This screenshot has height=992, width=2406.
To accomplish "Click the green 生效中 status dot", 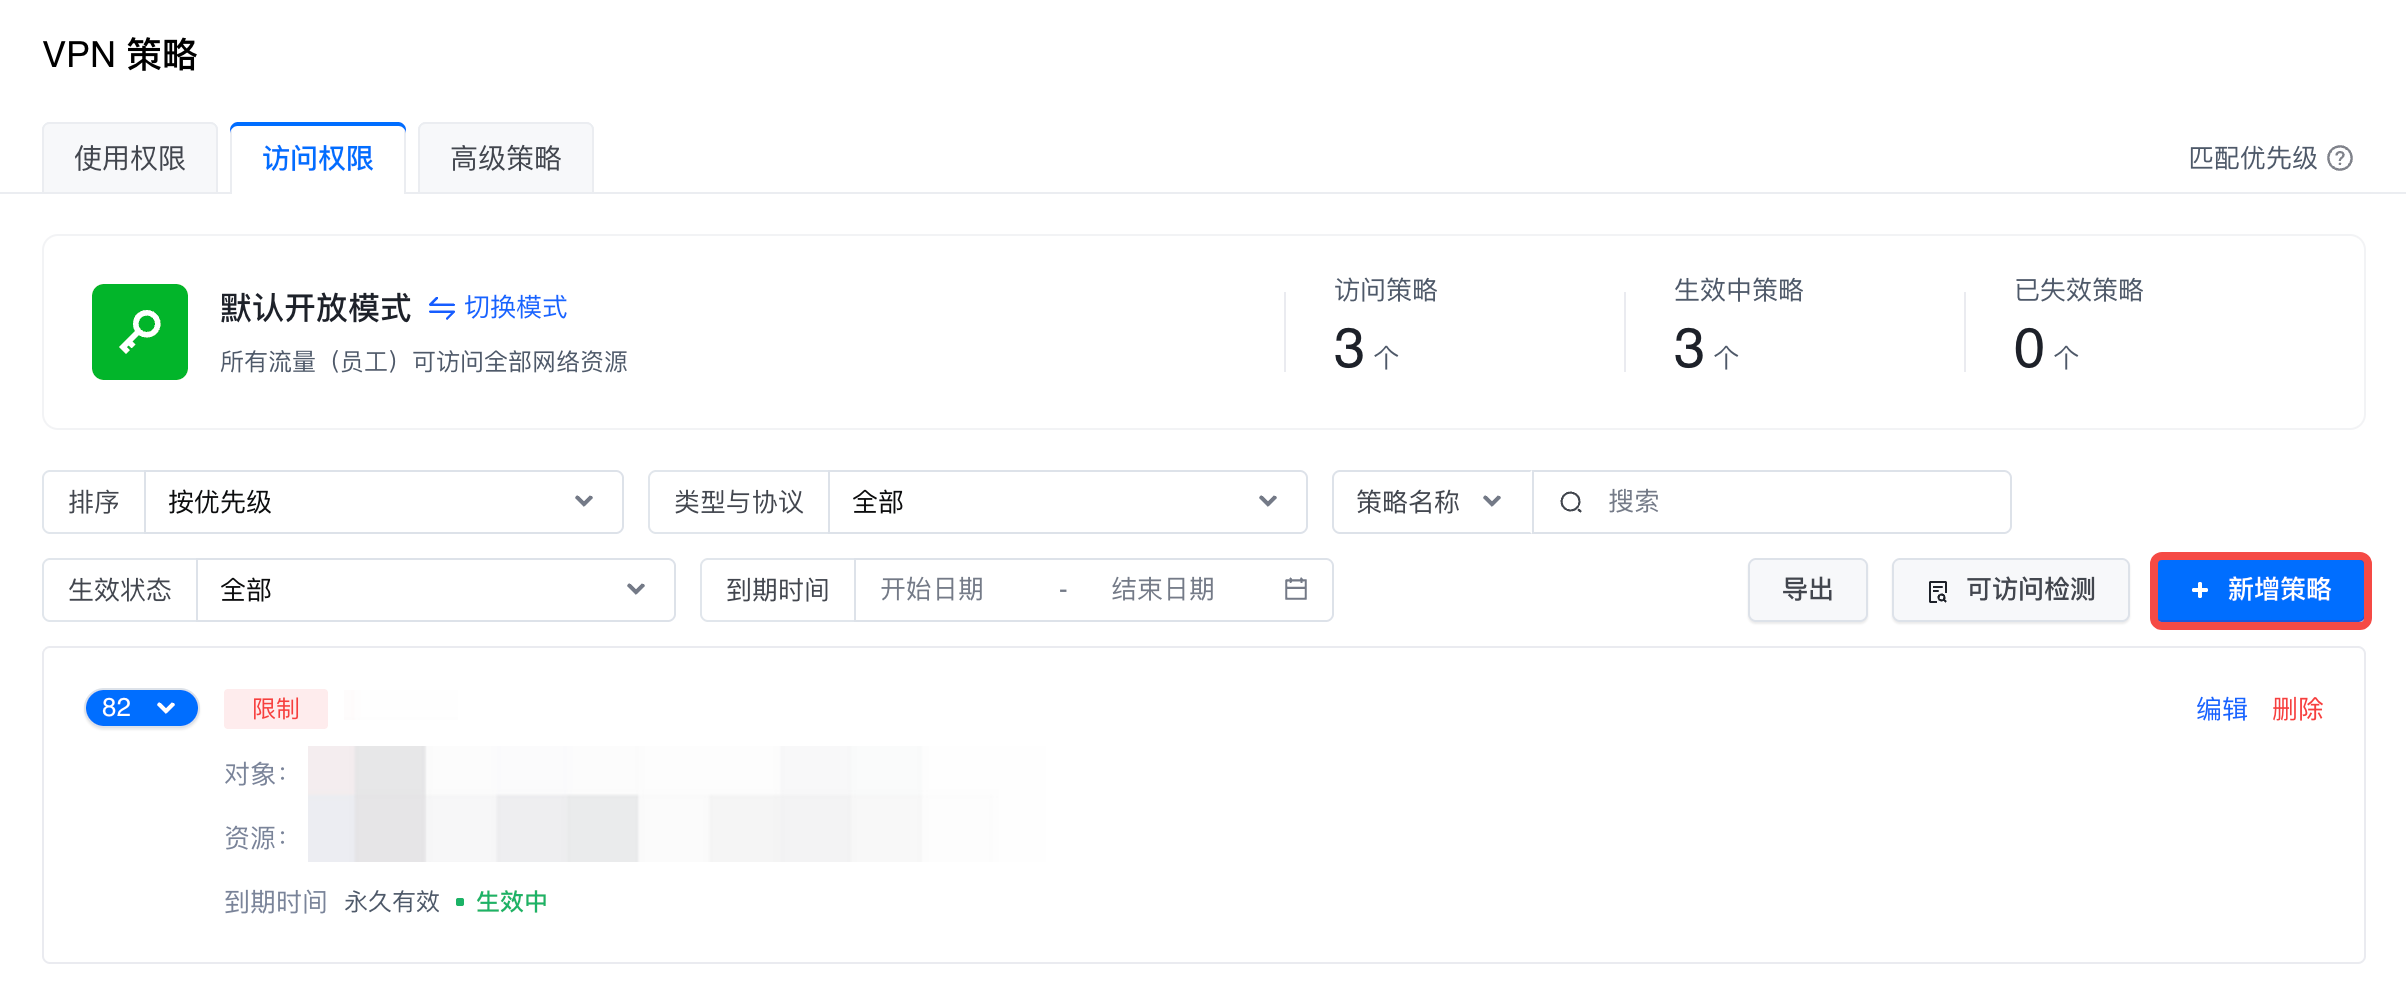I will point(460,902).
